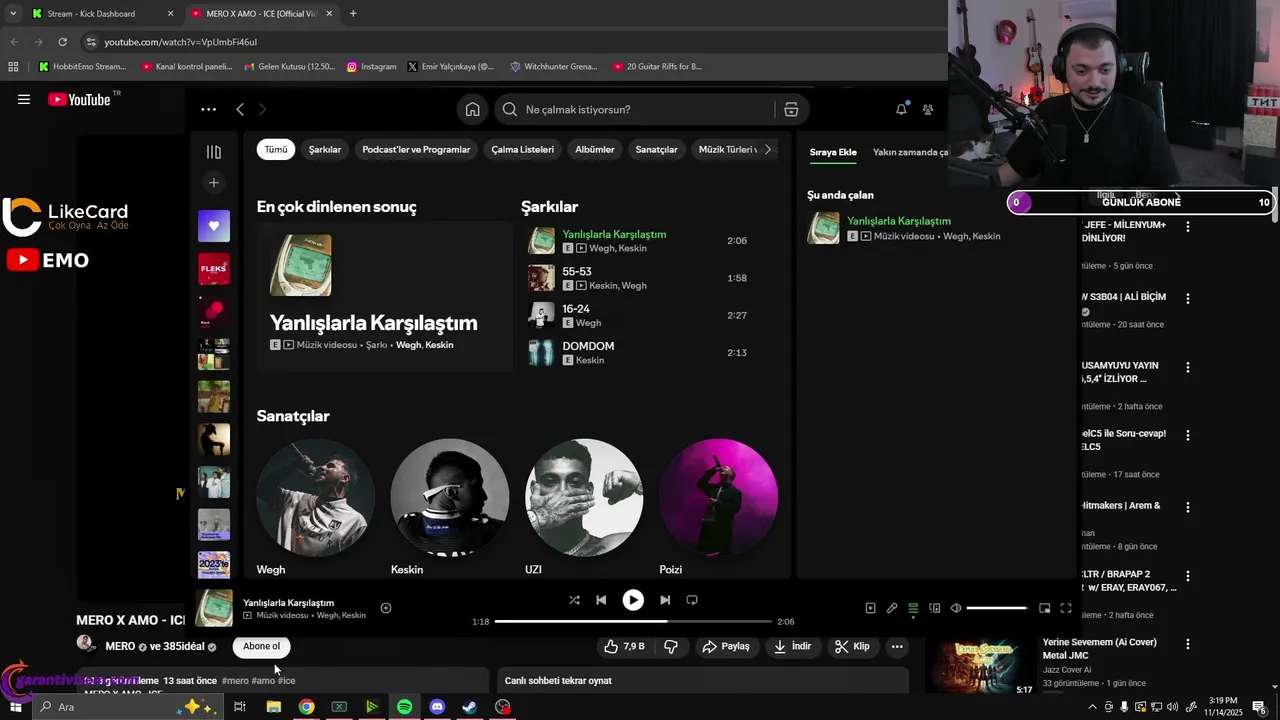
Task: Click Canlı sohbeti tekrar oynat
Action: point(558,681)
